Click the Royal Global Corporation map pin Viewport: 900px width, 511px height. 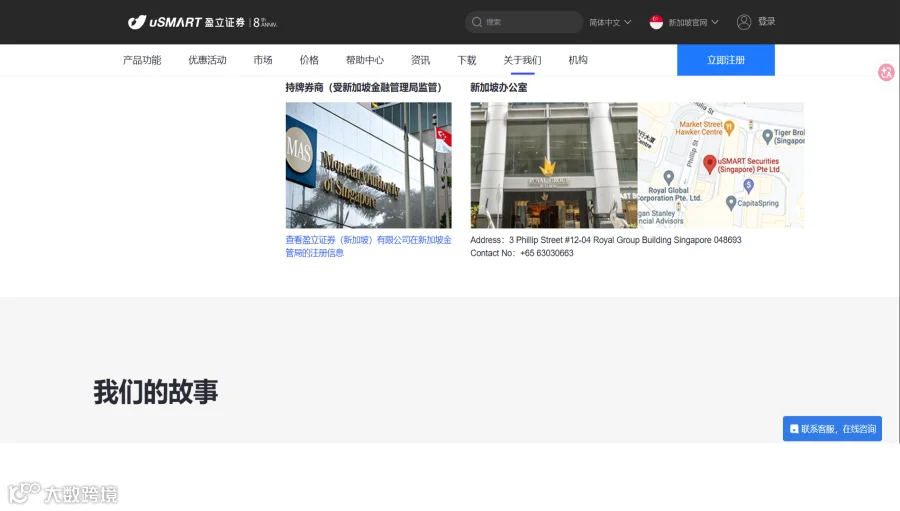pos(668,177)
